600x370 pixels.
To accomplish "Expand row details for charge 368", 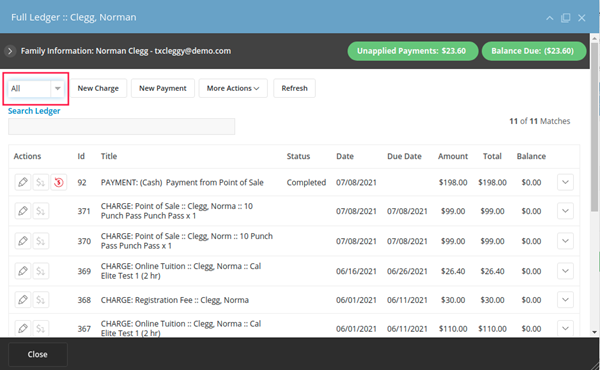I will pyautogui.click(x=565, y=300).
